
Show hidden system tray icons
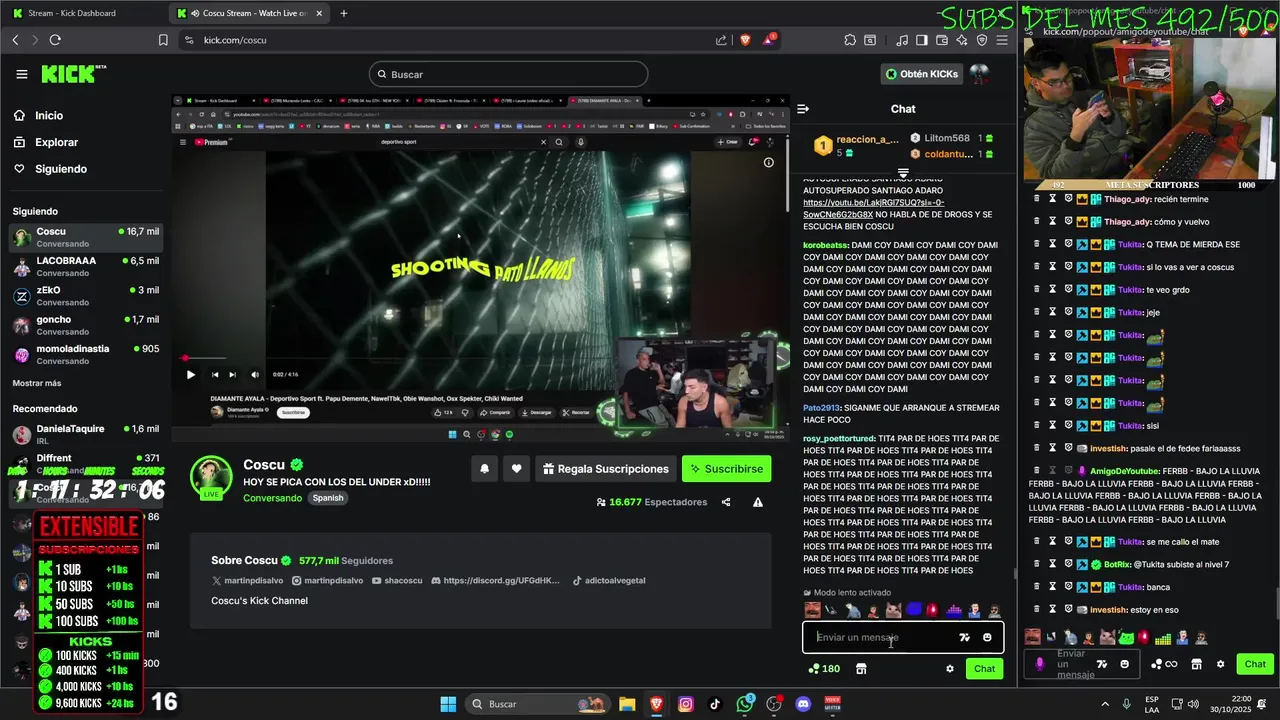pyautogui.click(x=1105, y=704)
